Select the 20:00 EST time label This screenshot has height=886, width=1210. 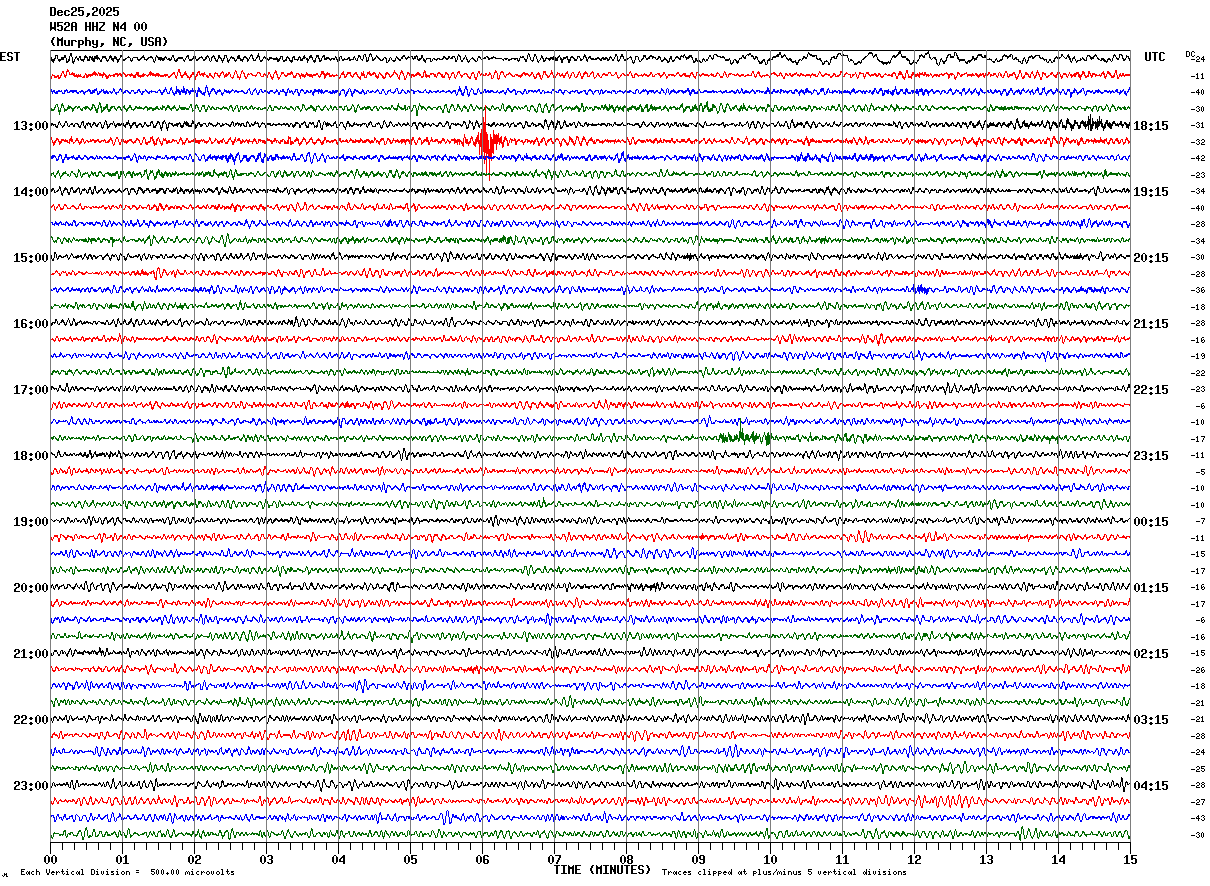(30, 588)
